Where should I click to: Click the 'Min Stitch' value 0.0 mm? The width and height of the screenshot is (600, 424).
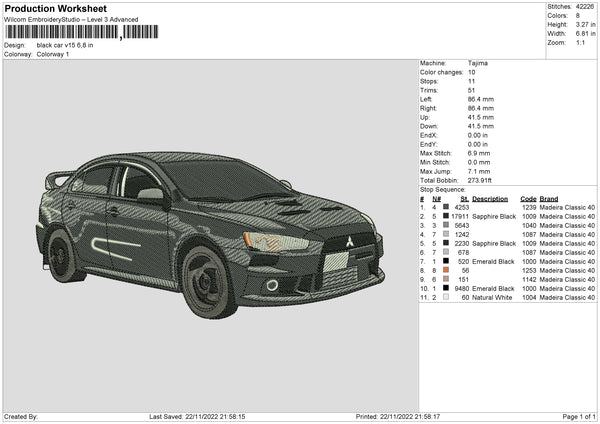pos(479,162)
